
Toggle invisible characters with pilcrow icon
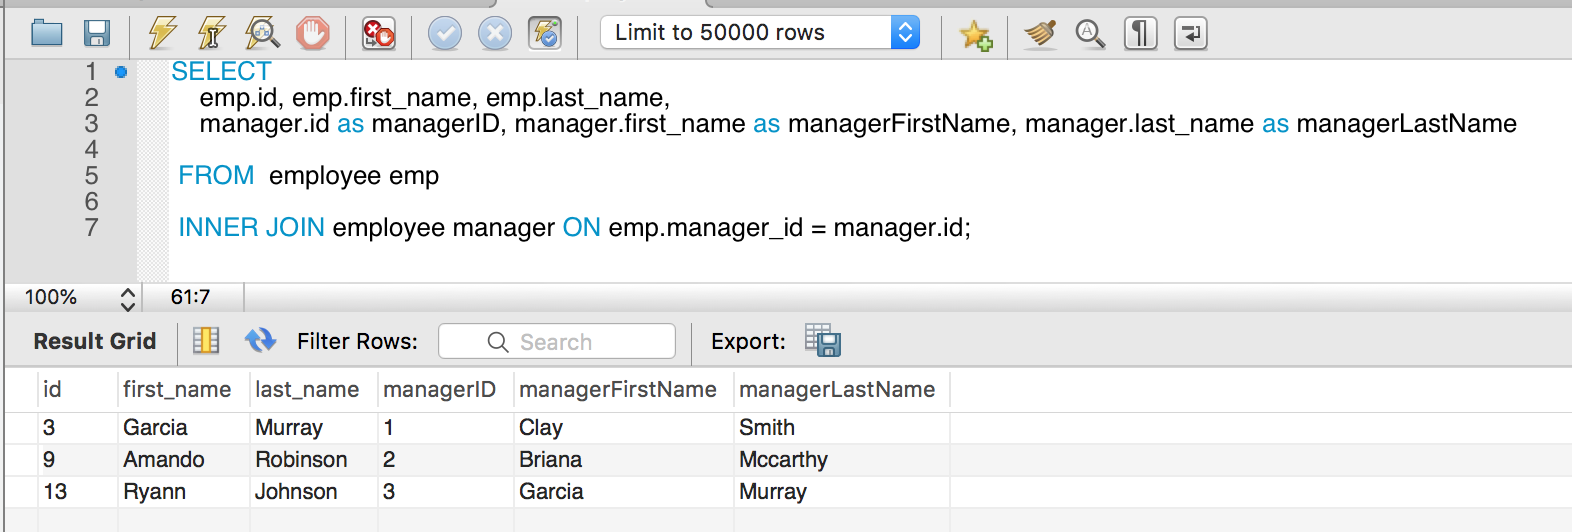click(x=1140, y=34)
